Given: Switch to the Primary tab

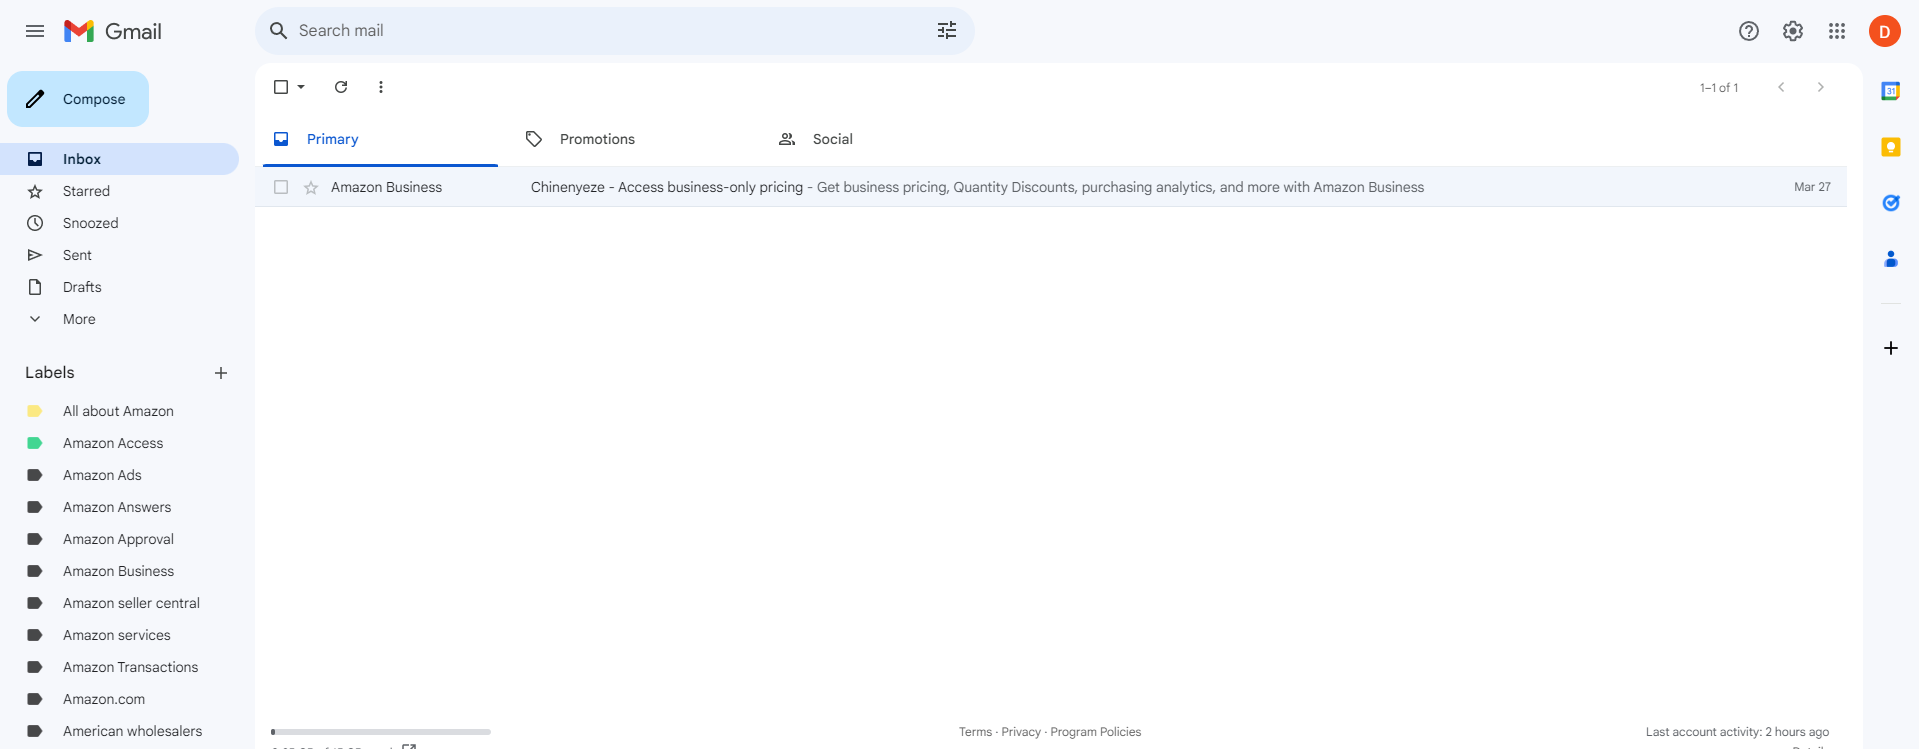Looking at the screenshot, I should coord(380,139).
